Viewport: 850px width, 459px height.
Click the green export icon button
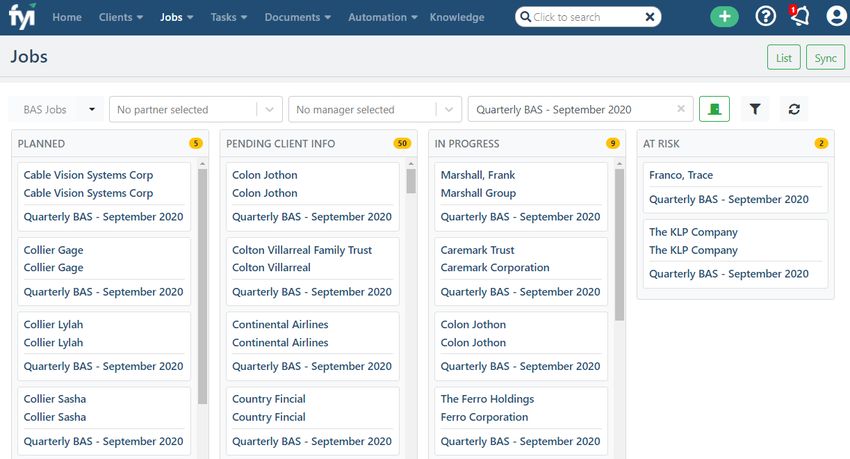[x=714, y=109]
